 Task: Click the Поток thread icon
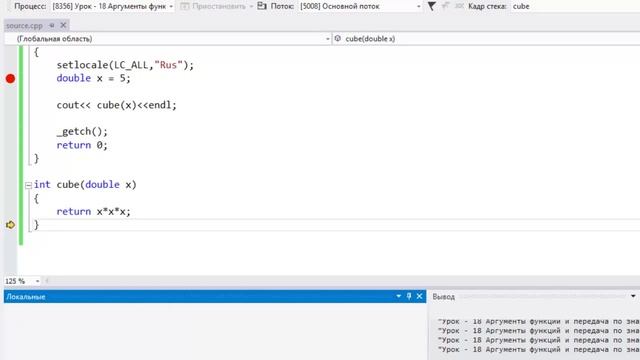click(x=262, y=6)
